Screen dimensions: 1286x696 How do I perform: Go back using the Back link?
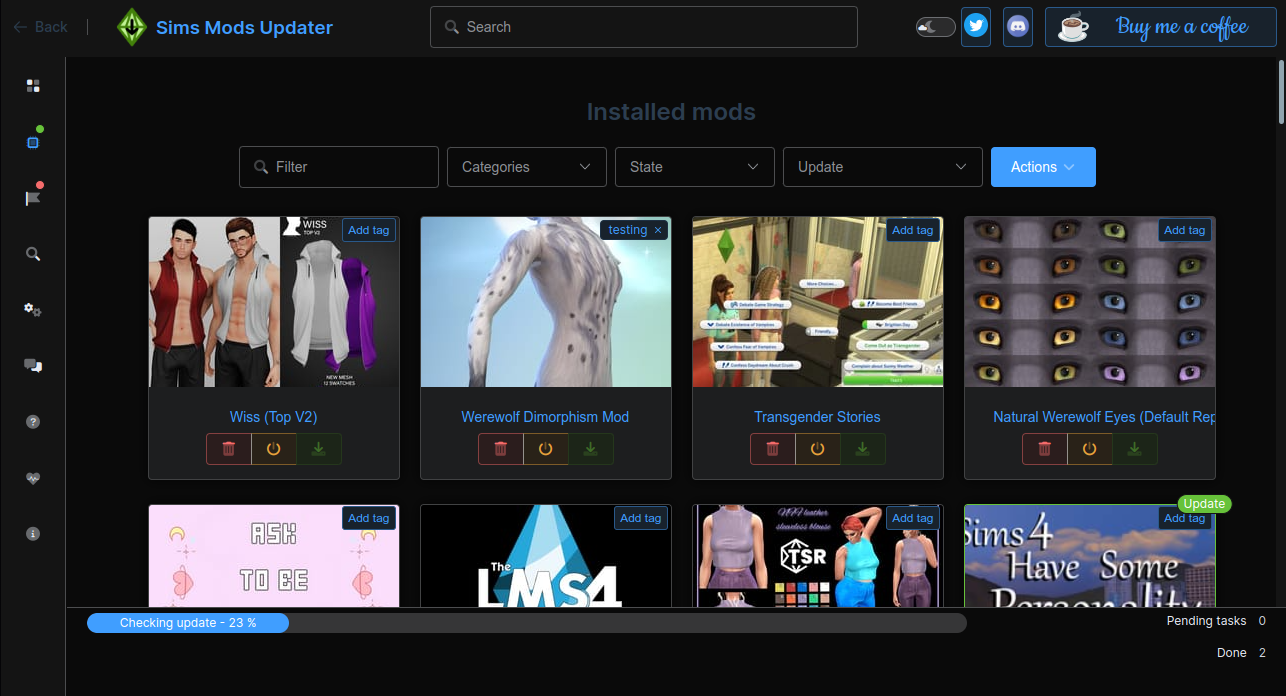[41, 27]
